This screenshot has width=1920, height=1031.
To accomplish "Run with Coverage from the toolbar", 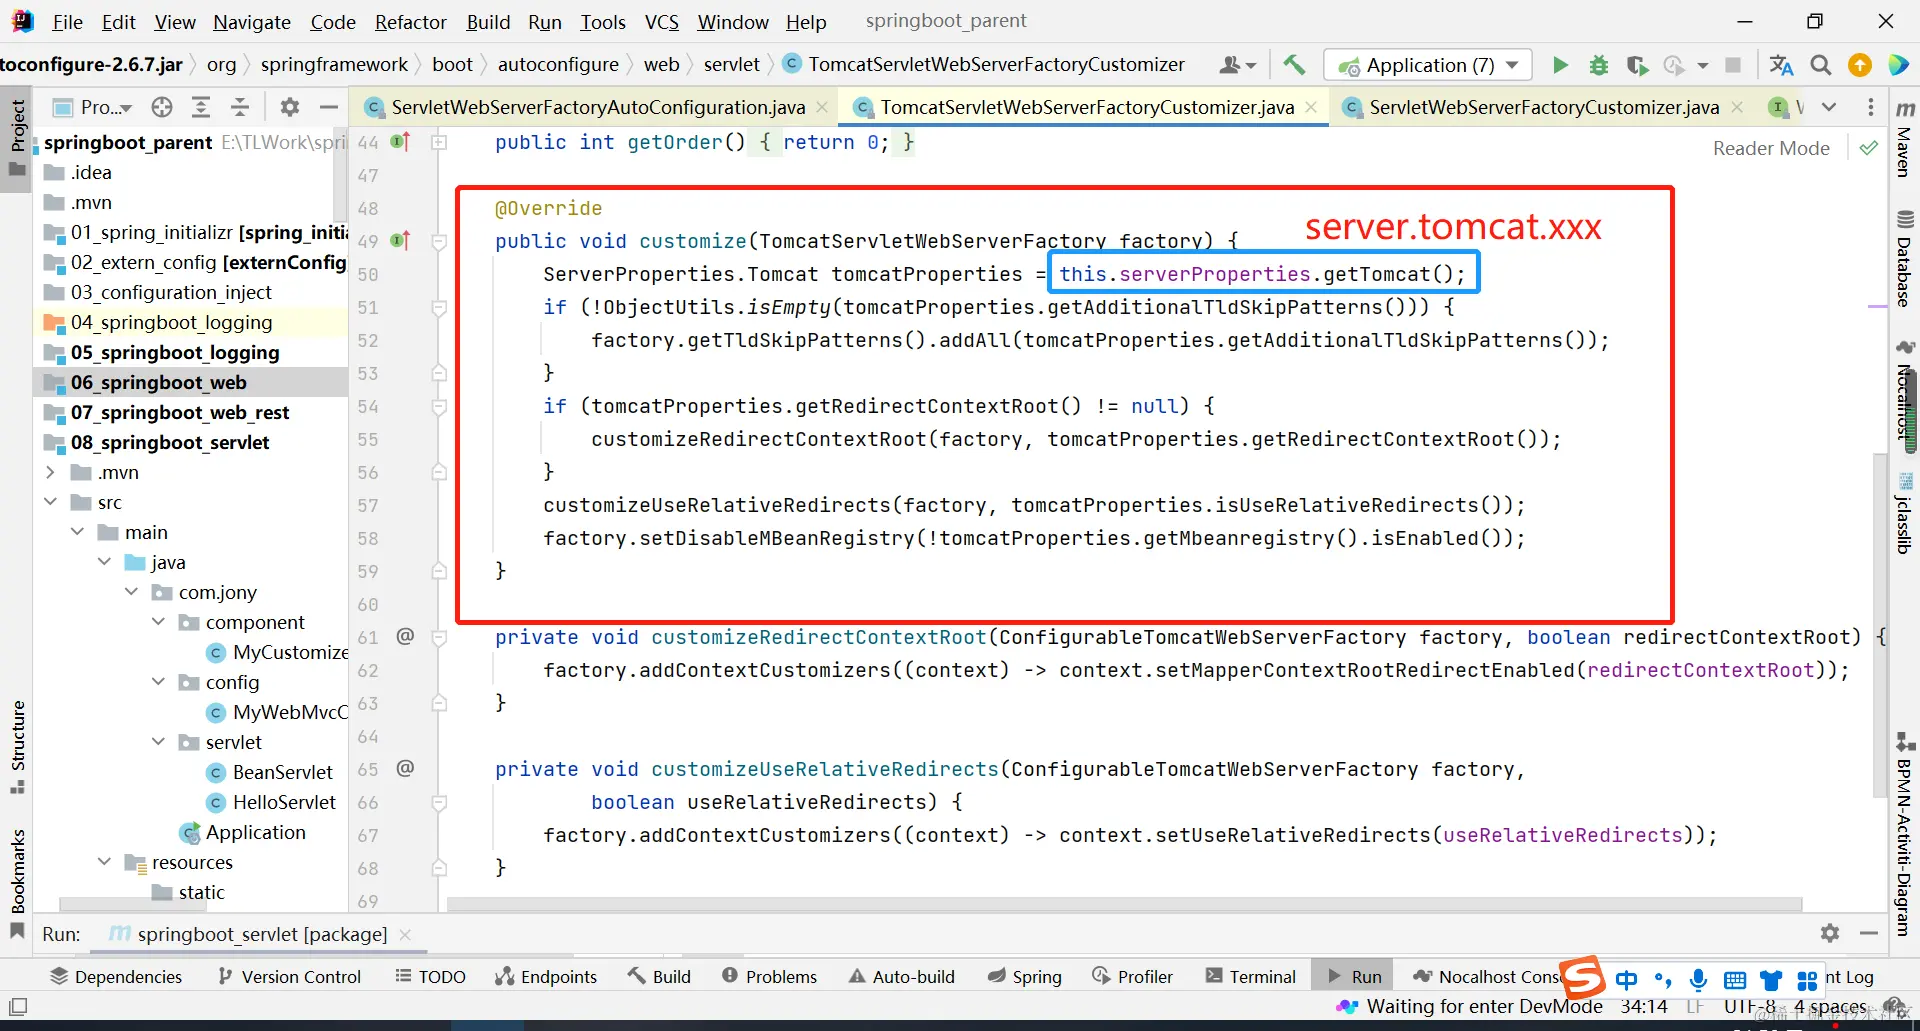I will point(1637,65).
